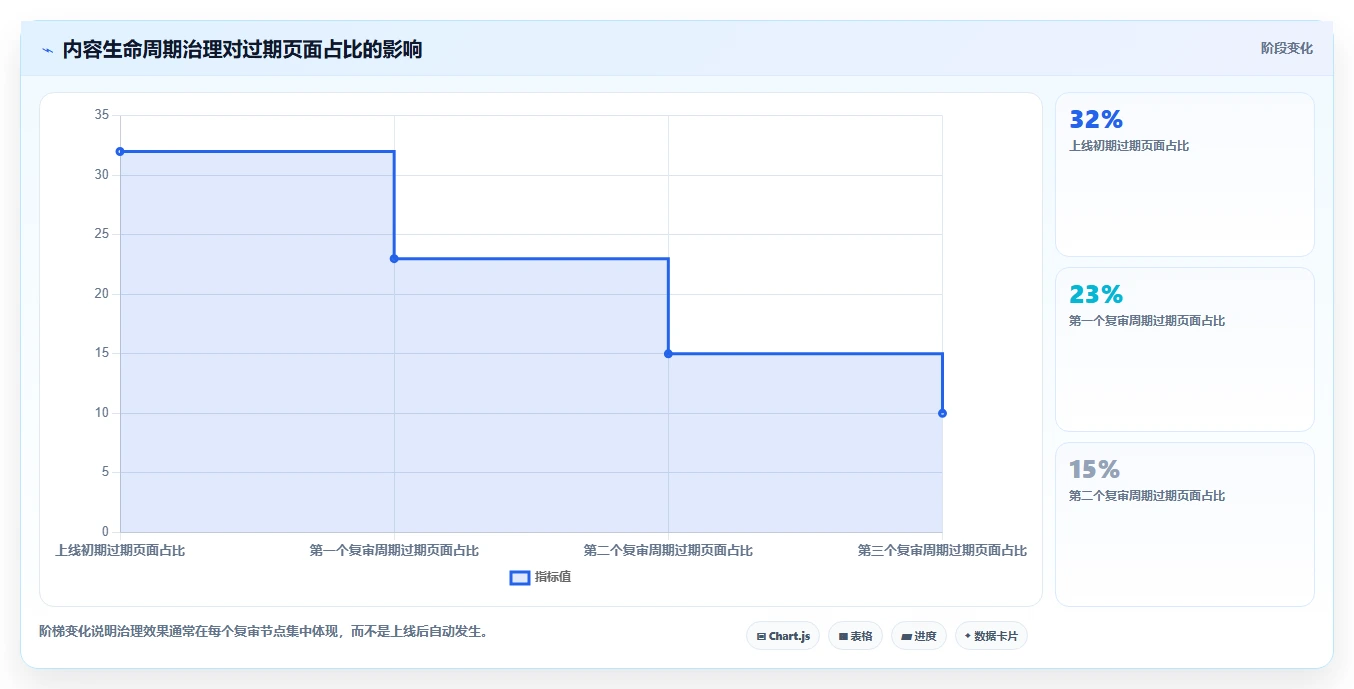This screenshot has height=689, width=1354.
Task: Click the y-axis value 5
Action: [105, 472]
